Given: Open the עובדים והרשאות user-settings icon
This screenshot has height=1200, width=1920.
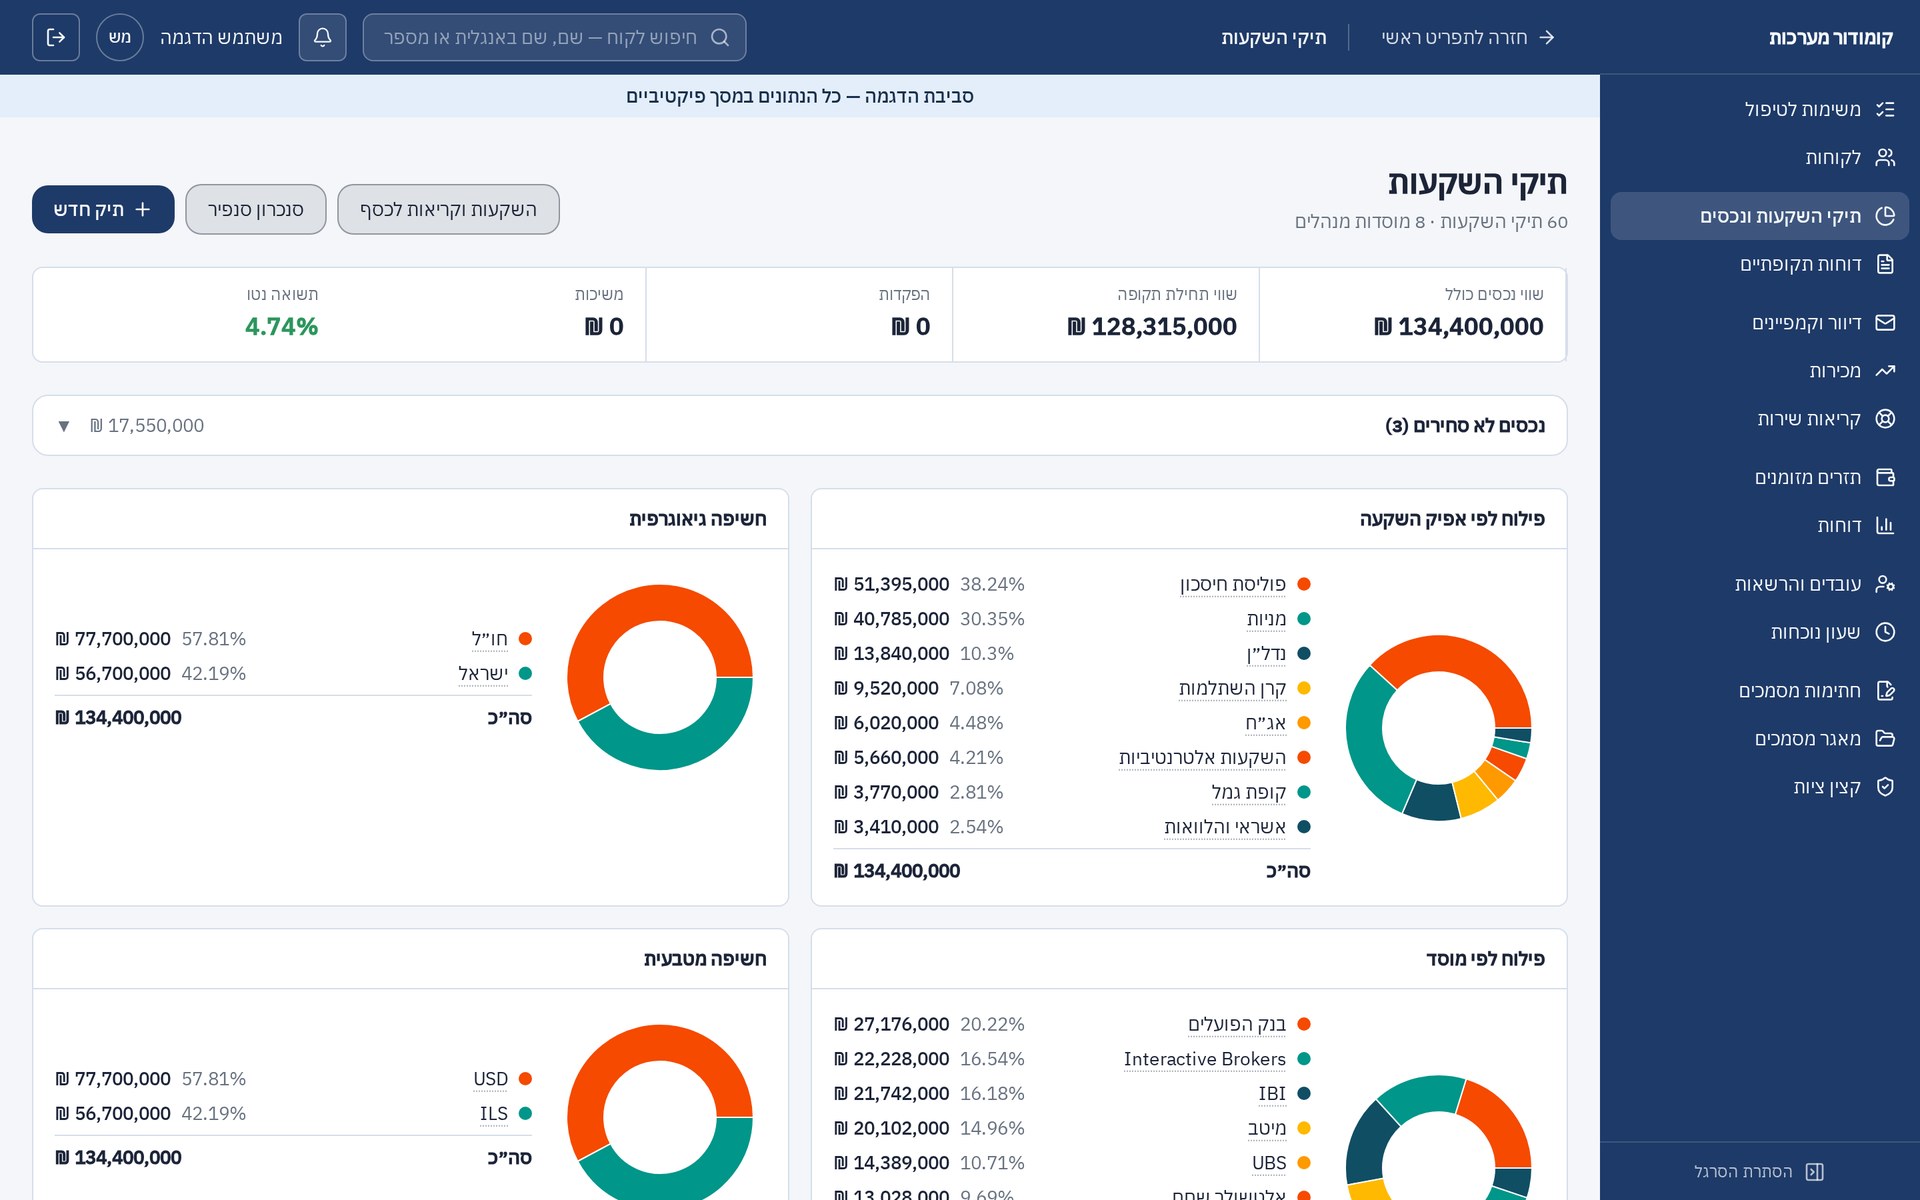Looking at the screenshot, I should [x=1885, y=584].
